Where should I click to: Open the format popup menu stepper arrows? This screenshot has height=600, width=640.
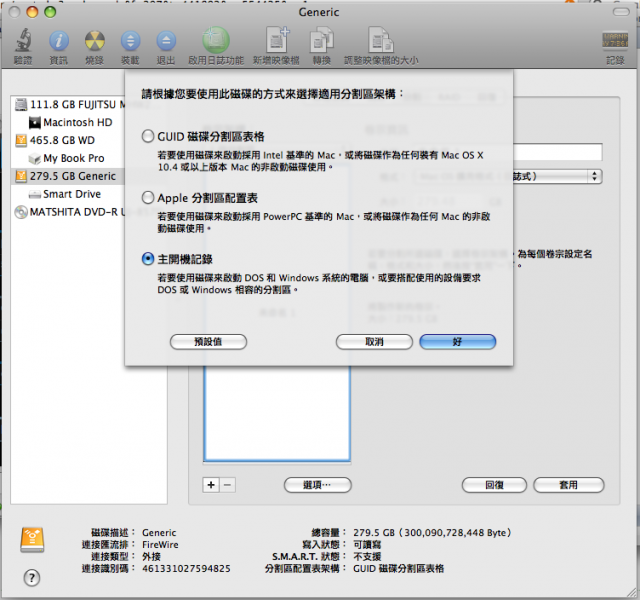594,176
